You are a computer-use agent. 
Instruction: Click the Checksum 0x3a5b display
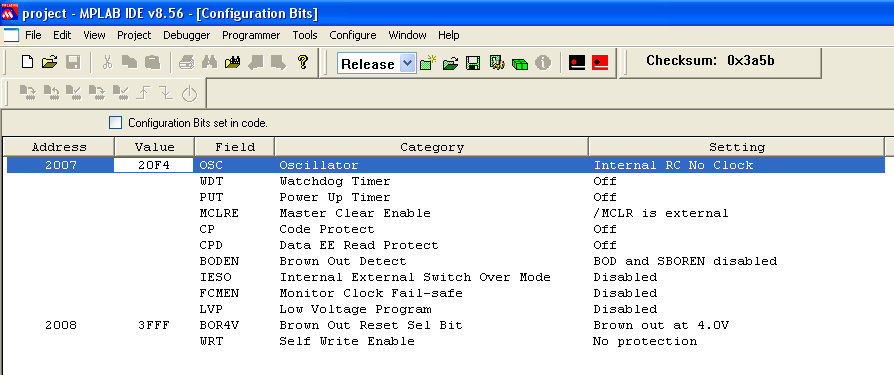tap(710, 60)
